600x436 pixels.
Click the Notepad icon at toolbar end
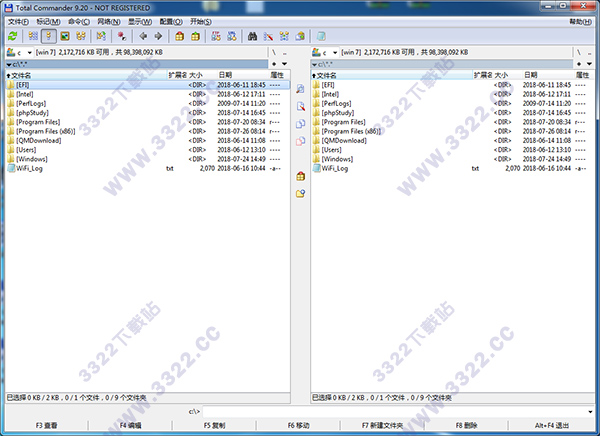pos(321,36)
